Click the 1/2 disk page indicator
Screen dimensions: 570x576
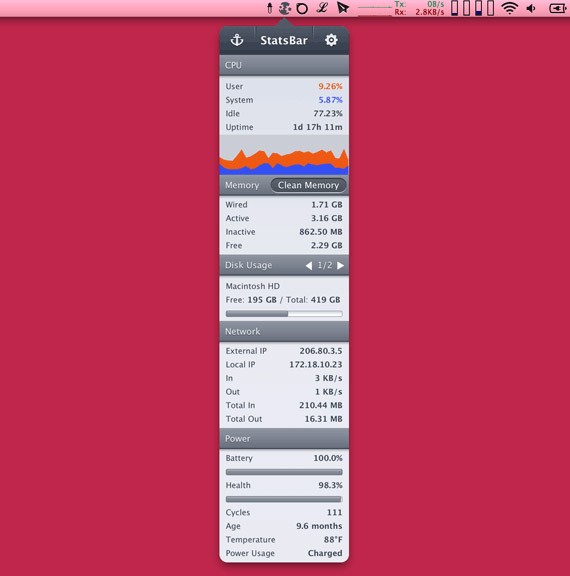(x=325, y=265)
